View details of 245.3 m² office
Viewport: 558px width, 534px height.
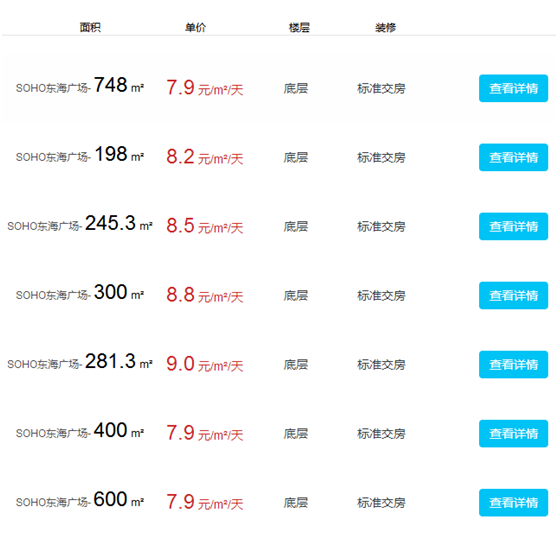(x=513, y=226)
